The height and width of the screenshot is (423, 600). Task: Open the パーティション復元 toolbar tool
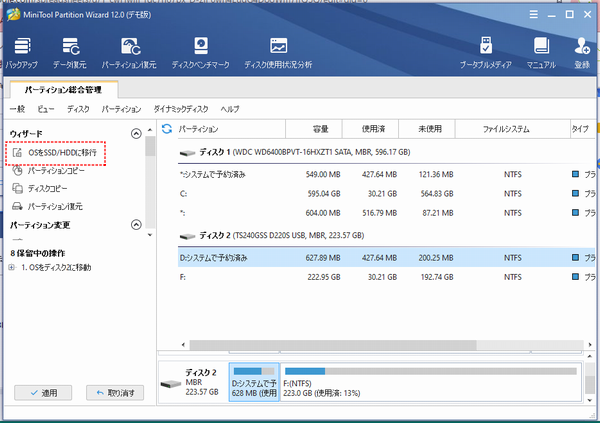point(129,53)
